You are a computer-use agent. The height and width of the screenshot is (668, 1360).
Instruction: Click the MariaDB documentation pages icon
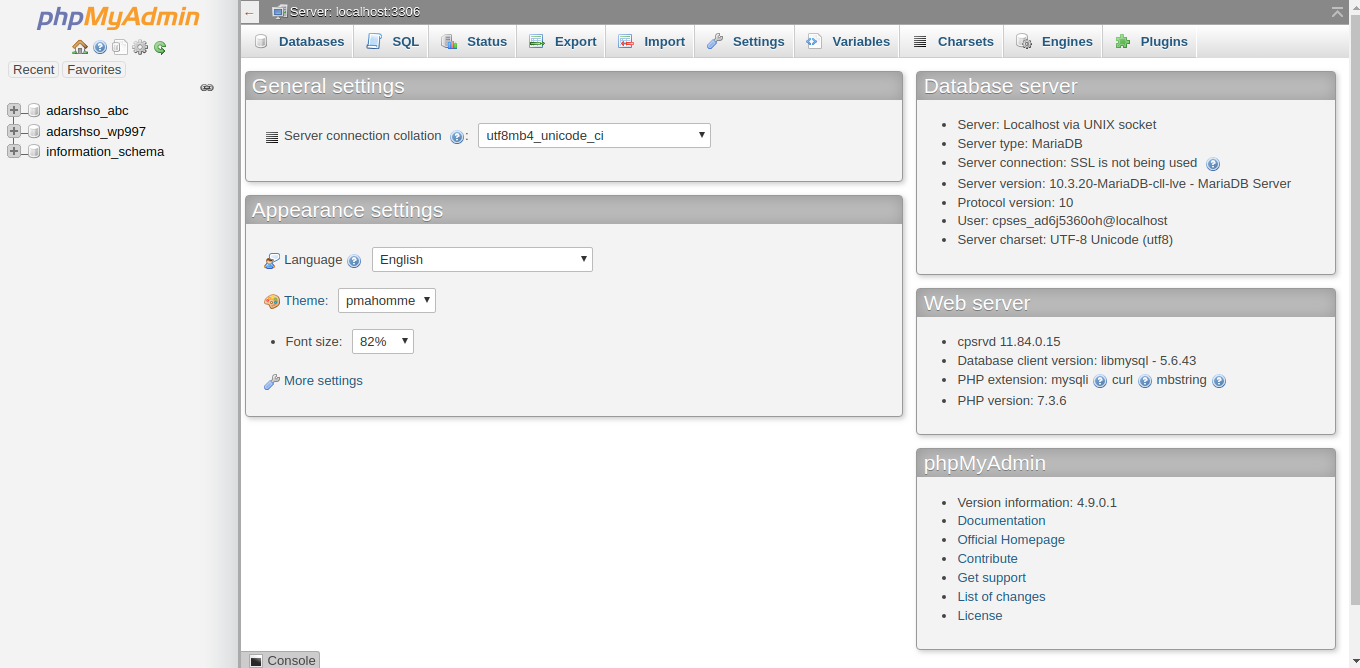(119, 47)
